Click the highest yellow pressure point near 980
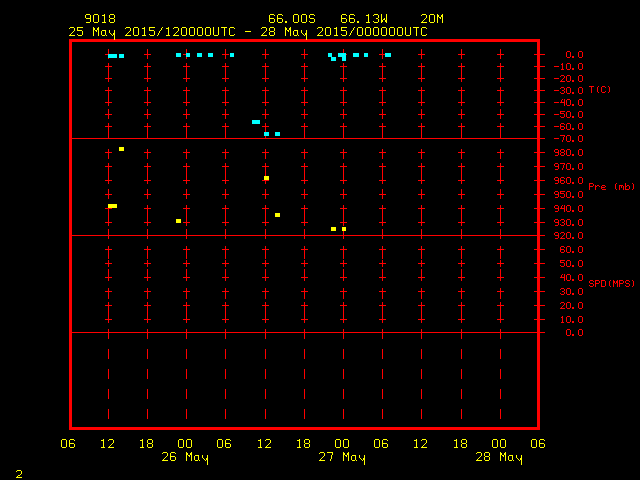640x480 pixels. [x=121, y=149]
